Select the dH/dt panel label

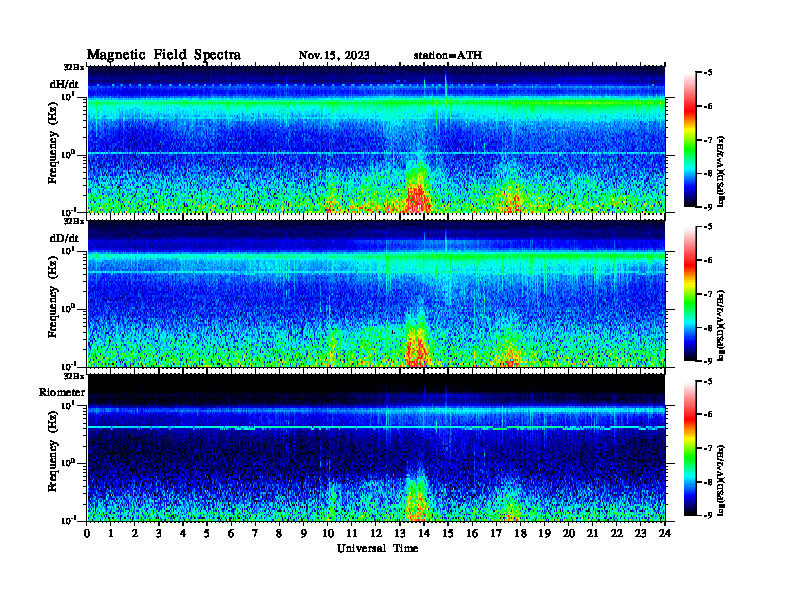point(64,85)
